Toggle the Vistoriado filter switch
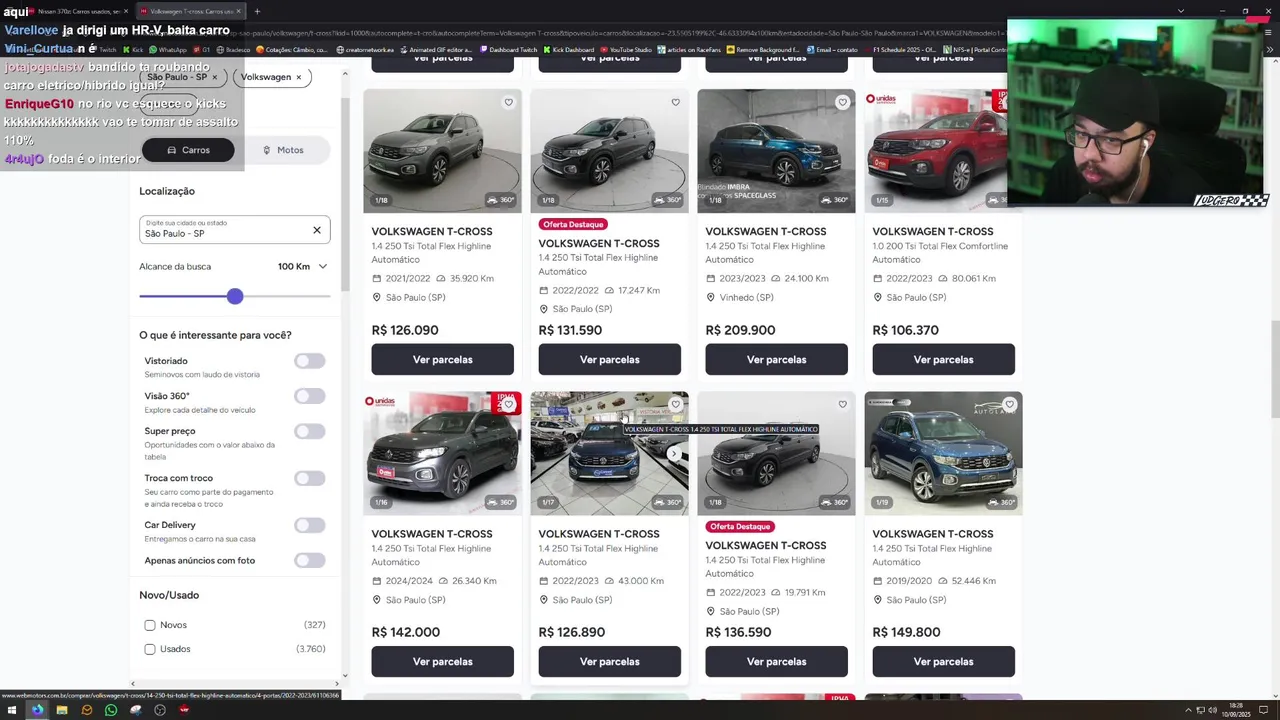This screenshot has height=720, width=1280. pos(309,361)
